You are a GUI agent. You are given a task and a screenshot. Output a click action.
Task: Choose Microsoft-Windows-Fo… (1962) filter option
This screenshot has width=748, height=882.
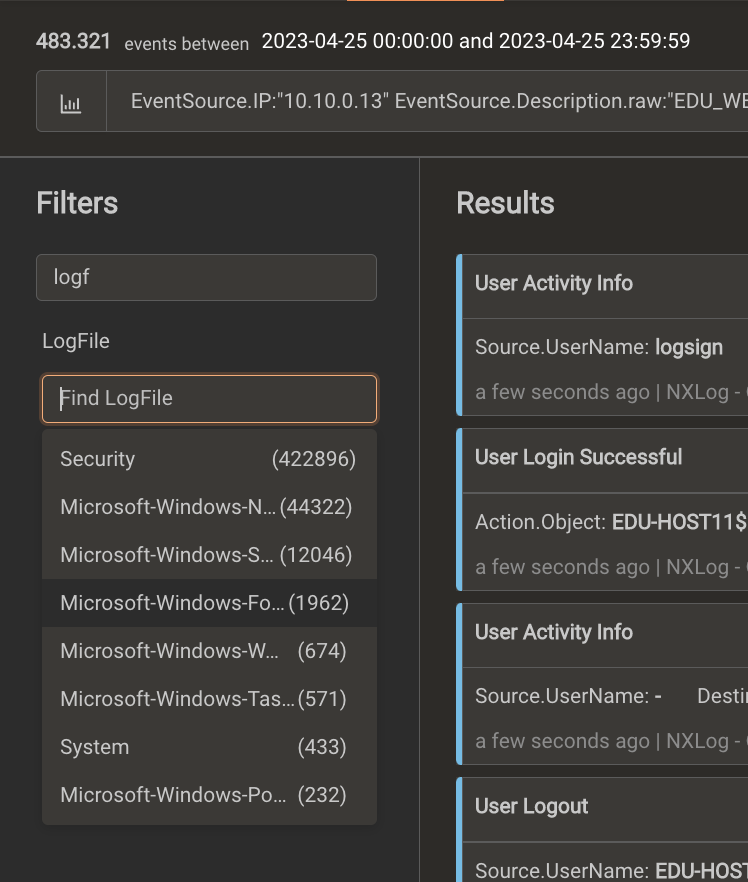209,603
